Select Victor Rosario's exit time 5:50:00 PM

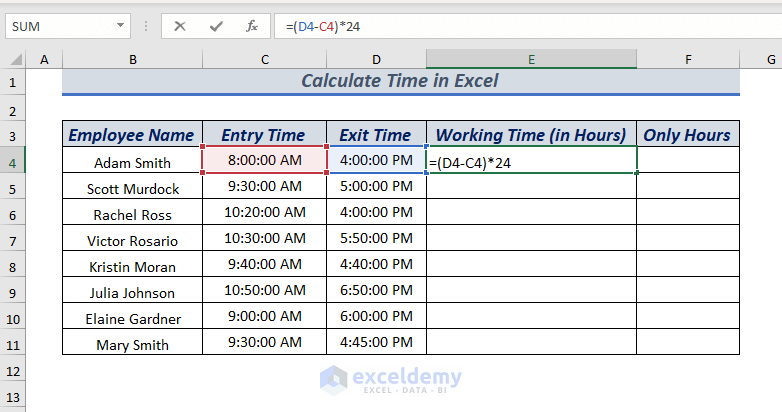[376, 240]
